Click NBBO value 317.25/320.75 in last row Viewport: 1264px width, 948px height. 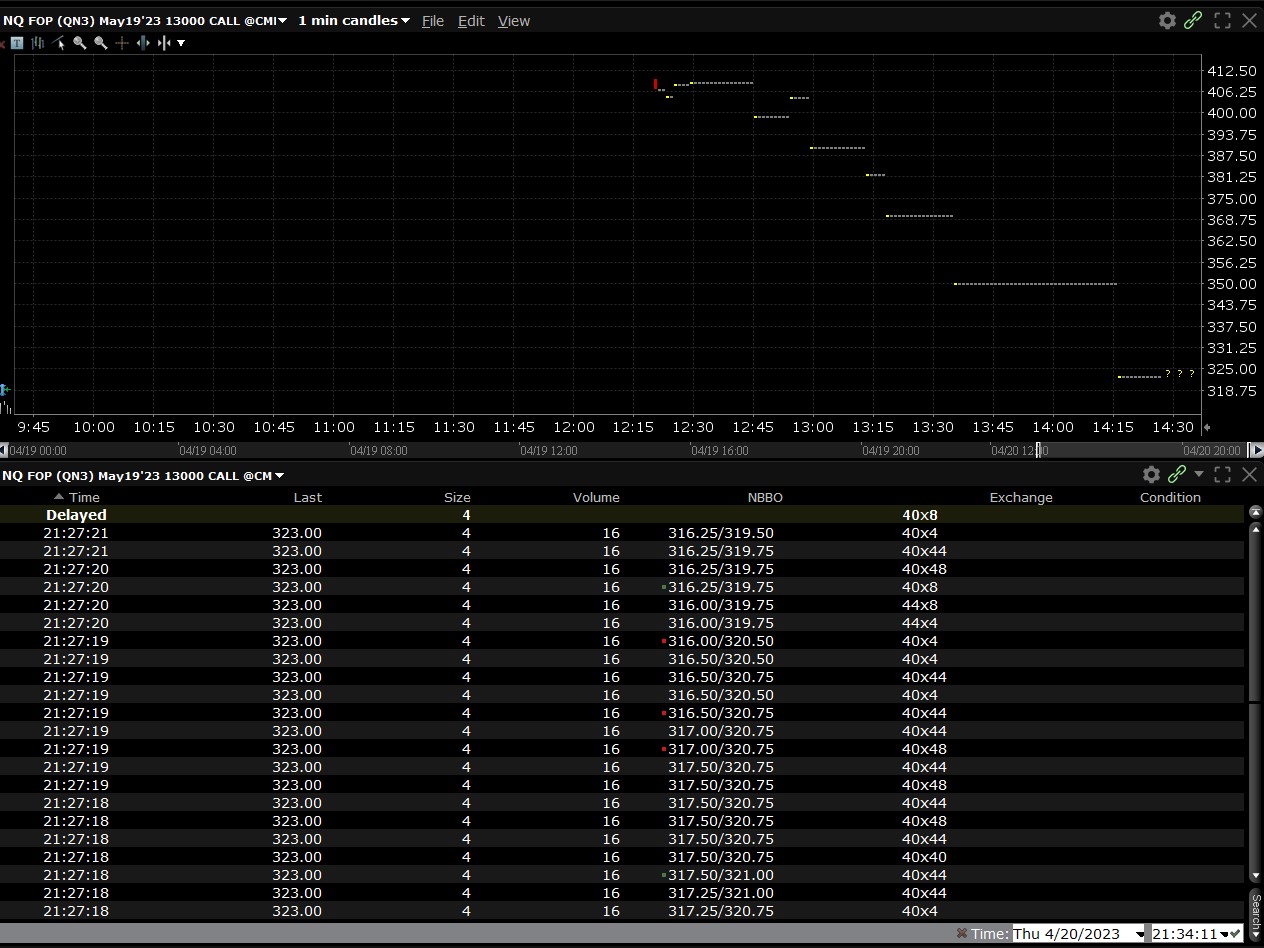click(720, 911)
